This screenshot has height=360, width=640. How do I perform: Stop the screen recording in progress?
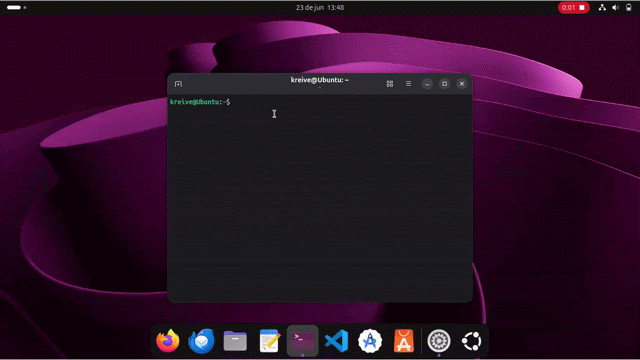tap(573, 7)
